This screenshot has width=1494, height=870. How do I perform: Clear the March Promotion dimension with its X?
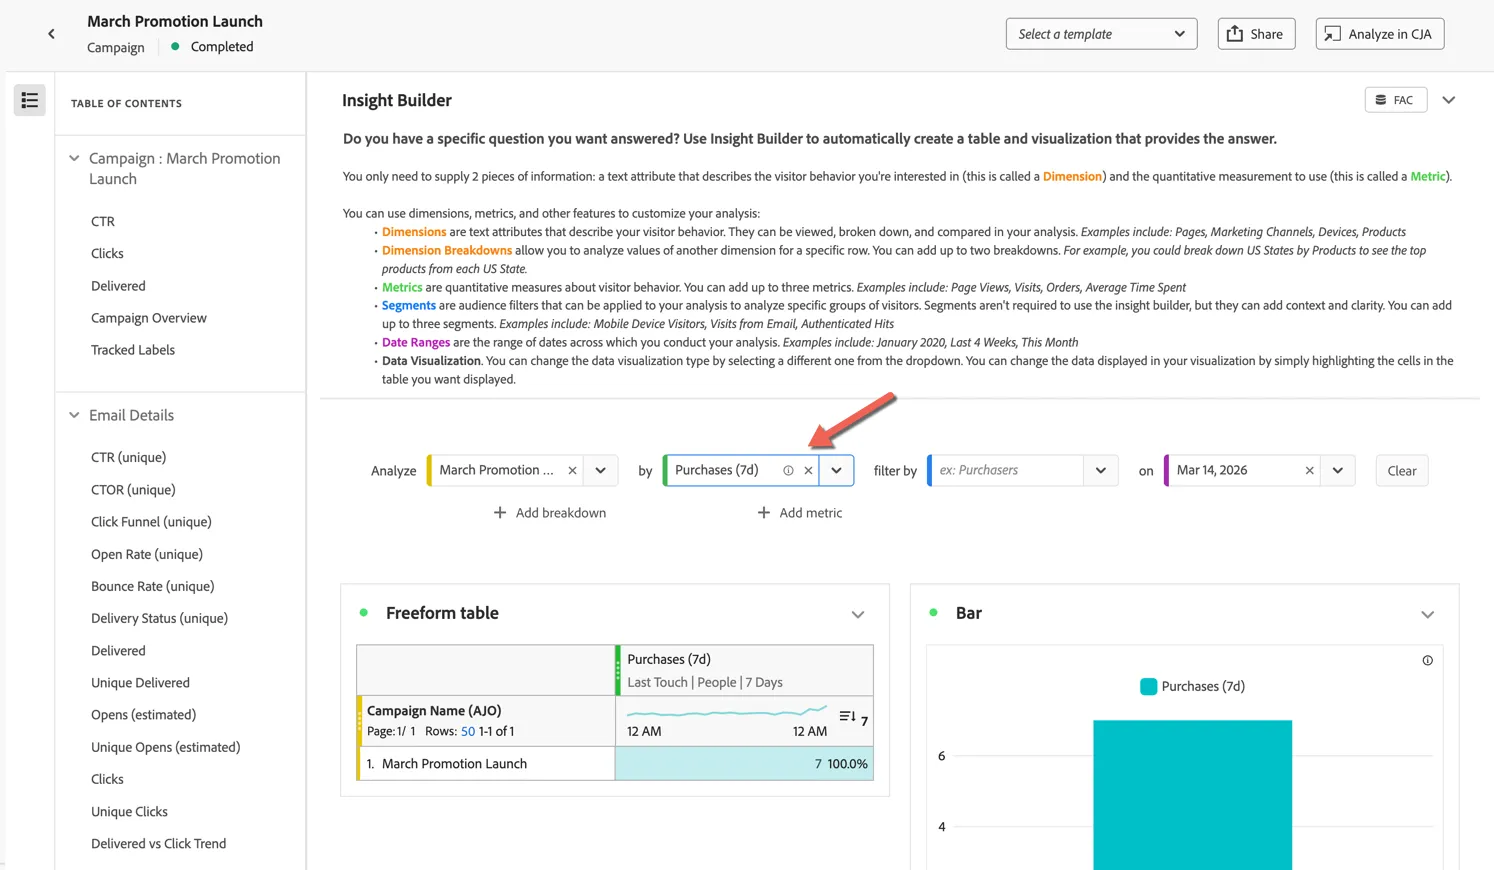click(572, 470)
